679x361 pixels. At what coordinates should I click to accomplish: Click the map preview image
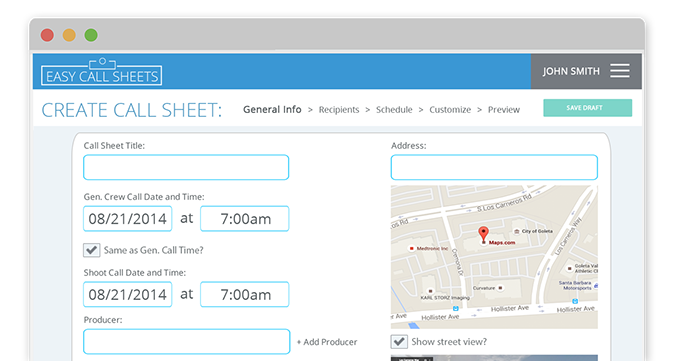tap(494, 257)
